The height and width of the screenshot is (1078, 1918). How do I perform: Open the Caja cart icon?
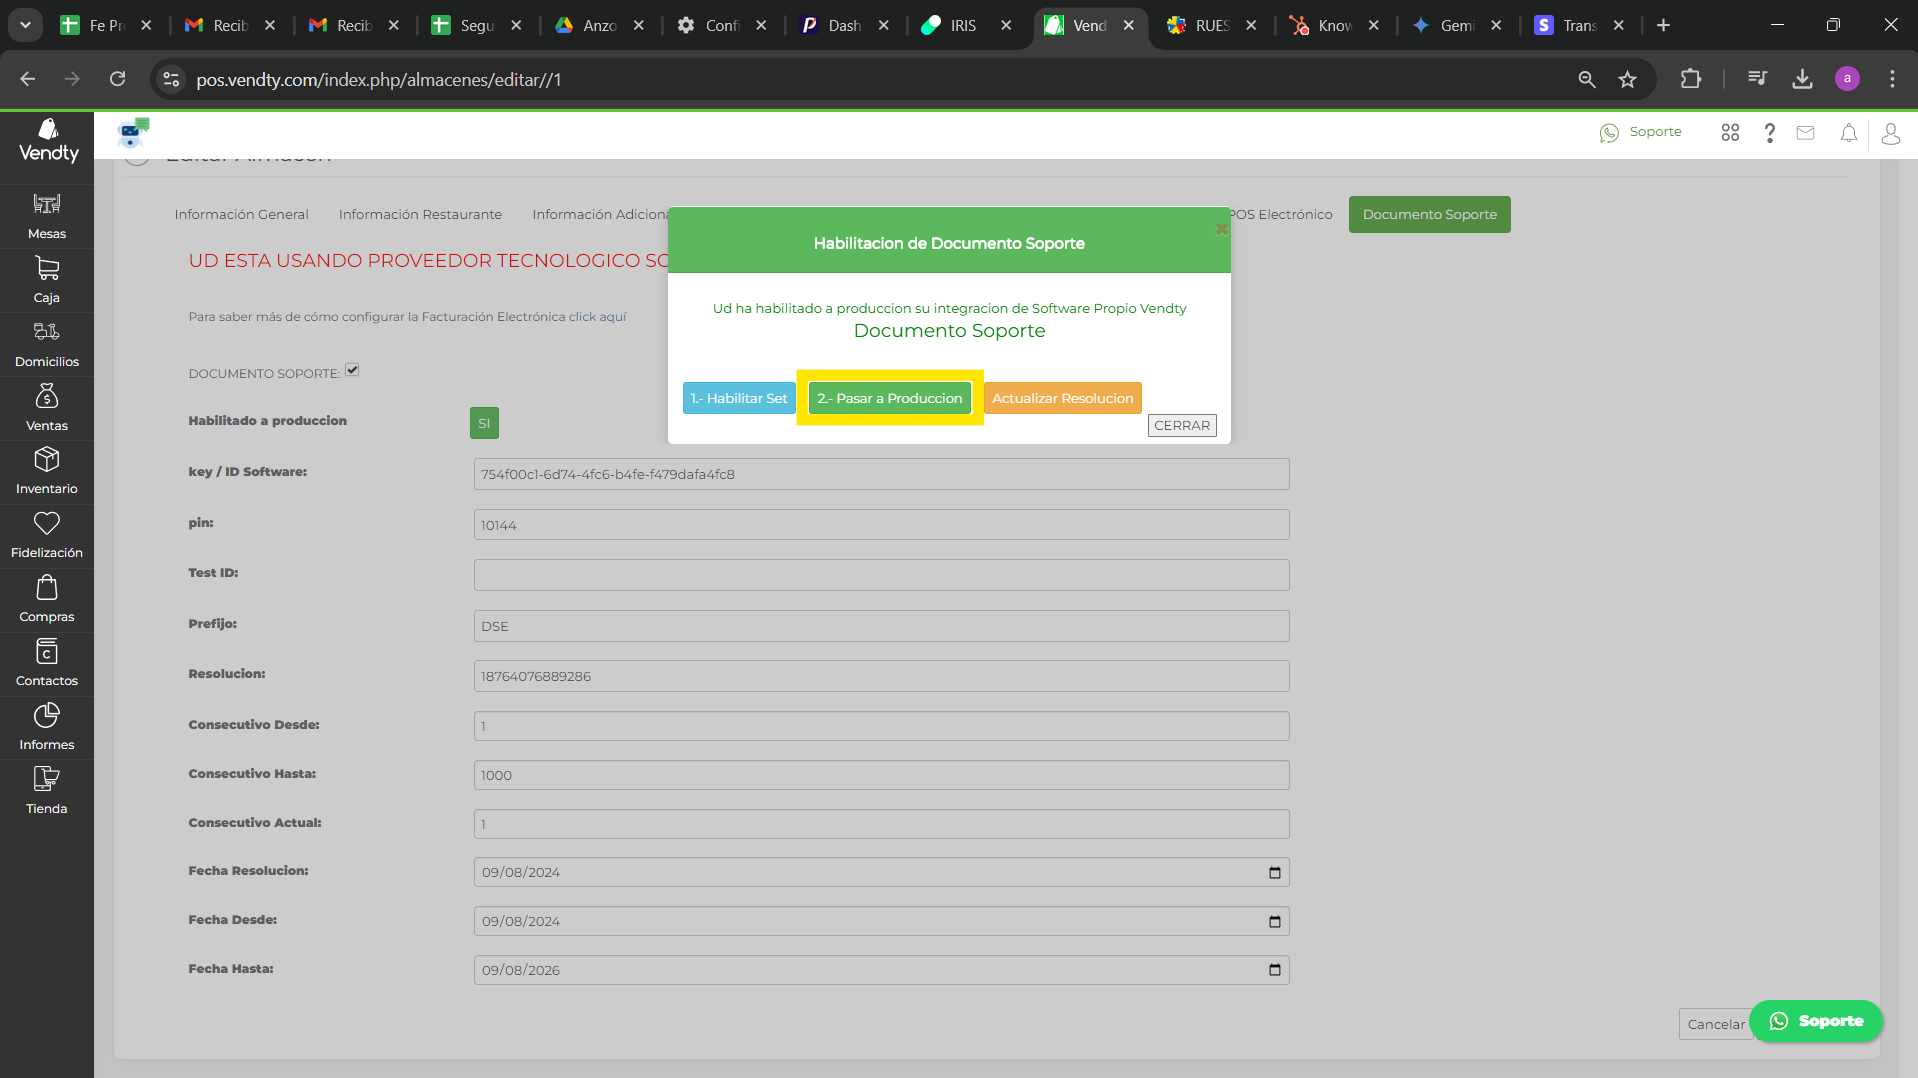[47, 268]
